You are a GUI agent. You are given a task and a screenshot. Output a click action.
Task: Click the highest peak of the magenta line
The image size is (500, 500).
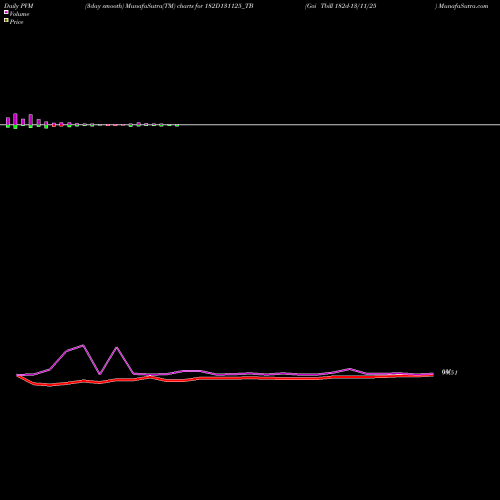[83, 345]
